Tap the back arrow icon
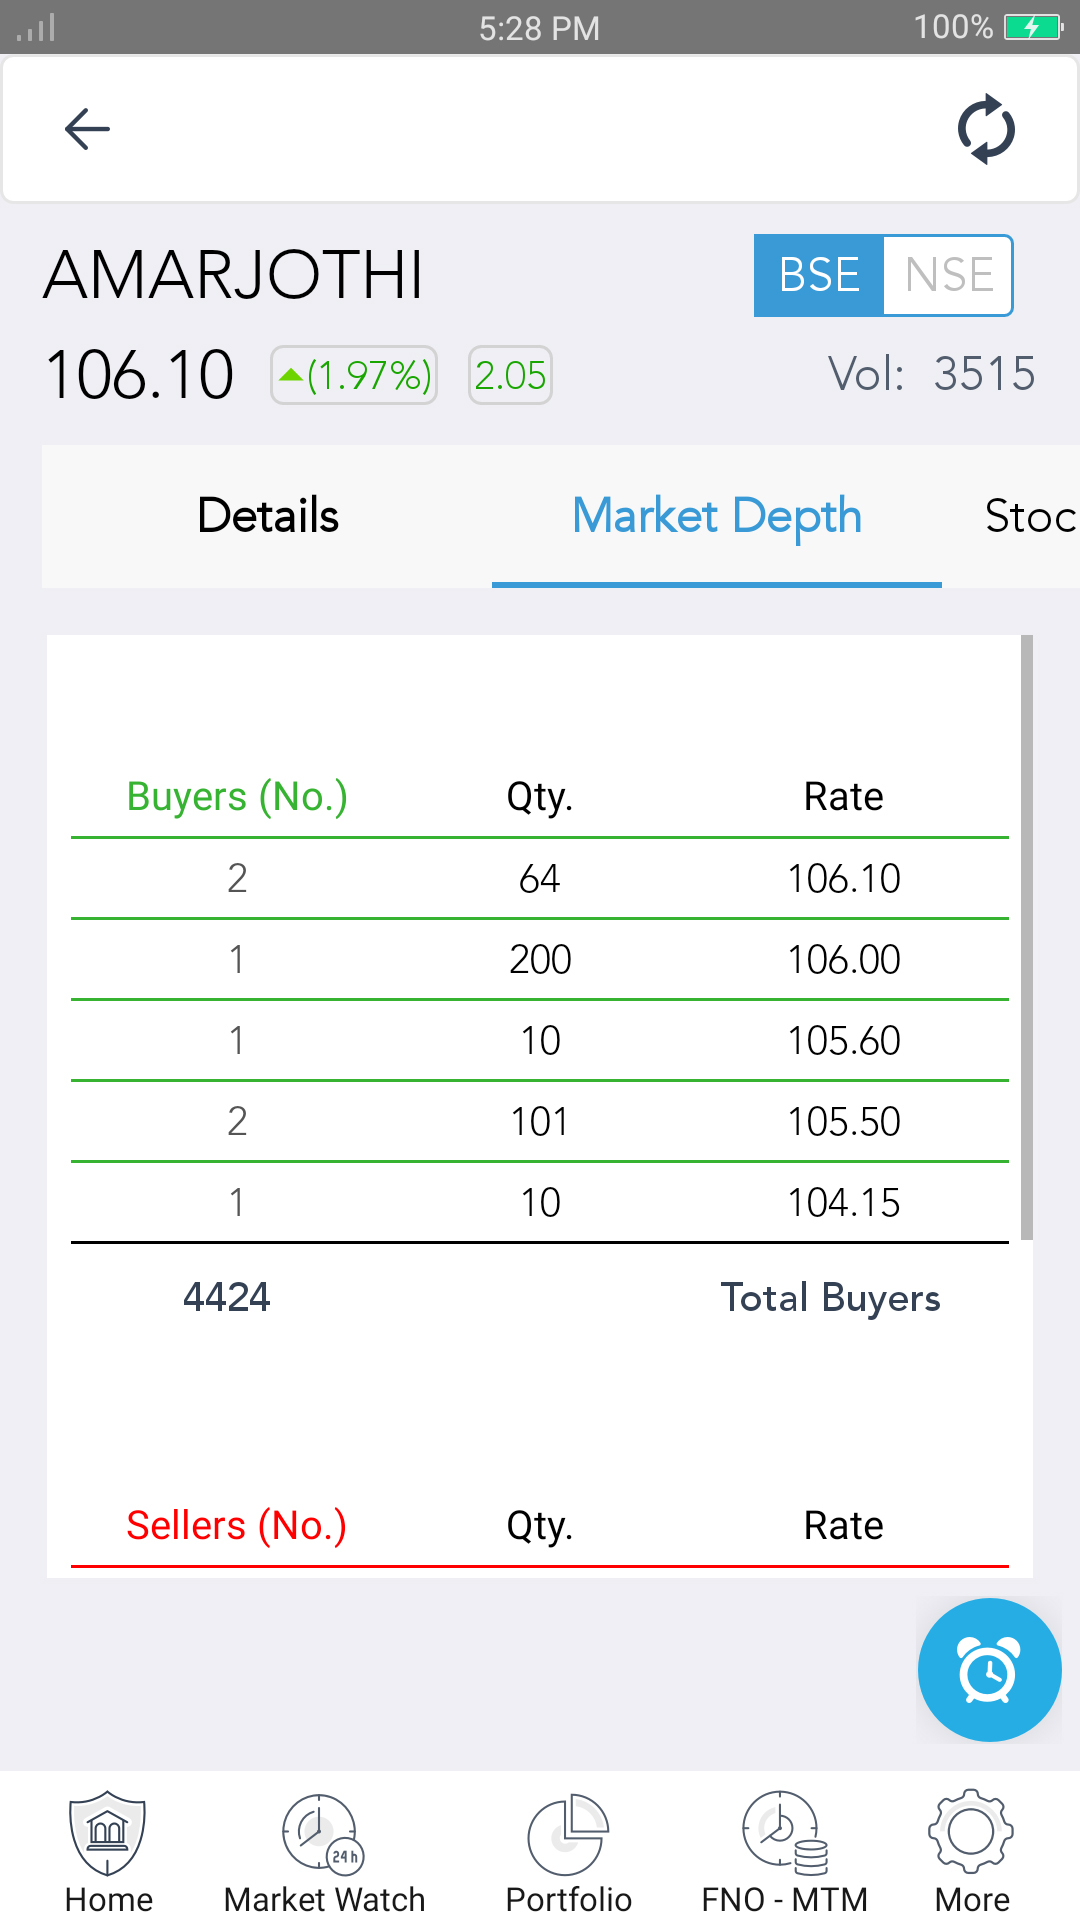This screenshot has width=1080, height=1920. [x=87, y=129]
